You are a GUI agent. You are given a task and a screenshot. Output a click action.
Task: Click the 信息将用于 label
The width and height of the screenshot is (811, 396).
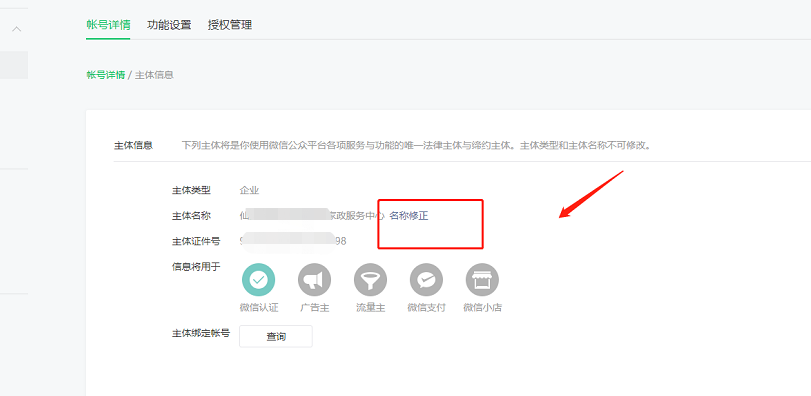(196, 267)
